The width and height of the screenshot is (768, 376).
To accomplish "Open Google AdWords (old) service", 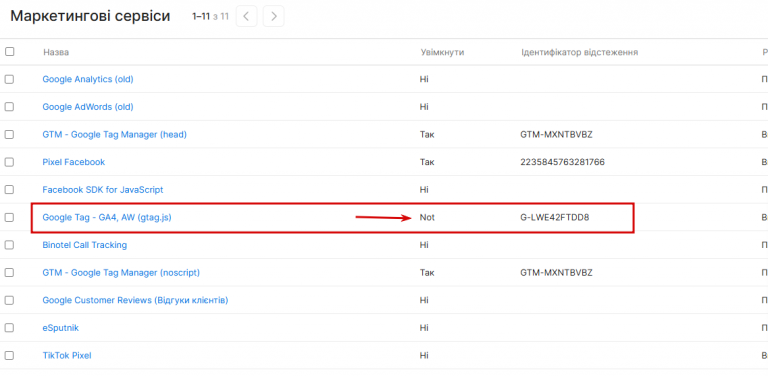I will click(x=88, y=107).
